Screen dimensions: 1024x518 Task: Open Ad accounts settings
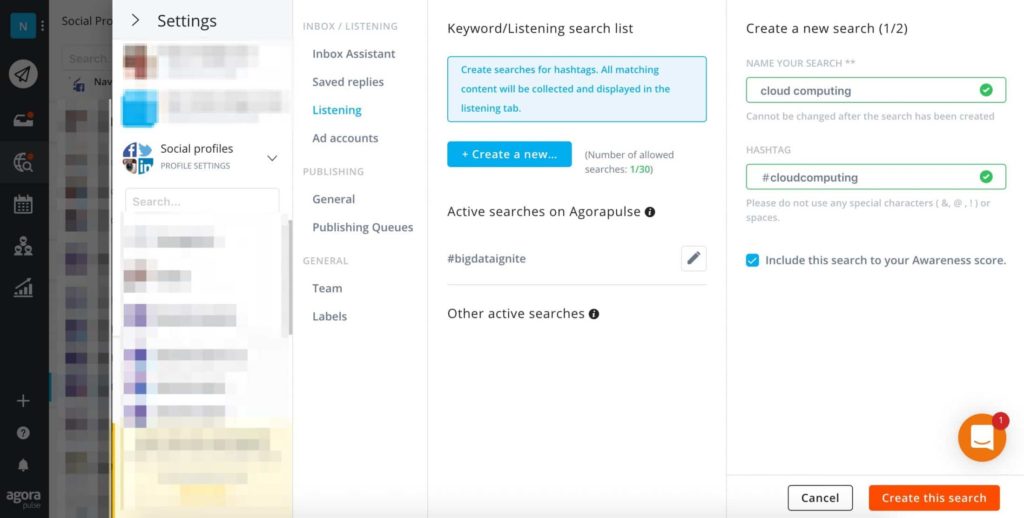point(345,138)
